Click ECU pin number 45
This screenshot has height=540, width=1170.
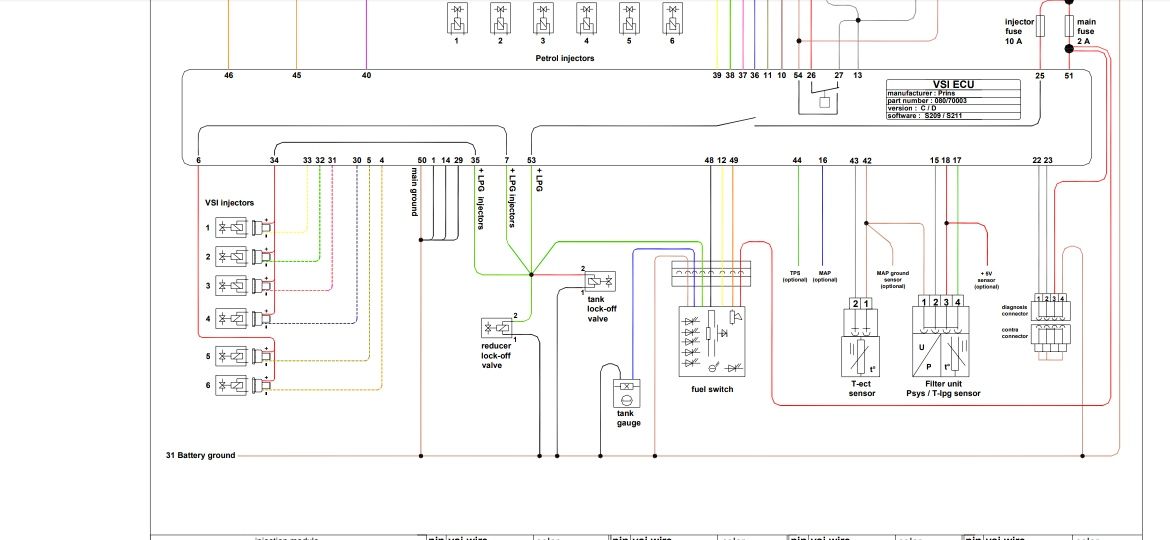[296, 75]
